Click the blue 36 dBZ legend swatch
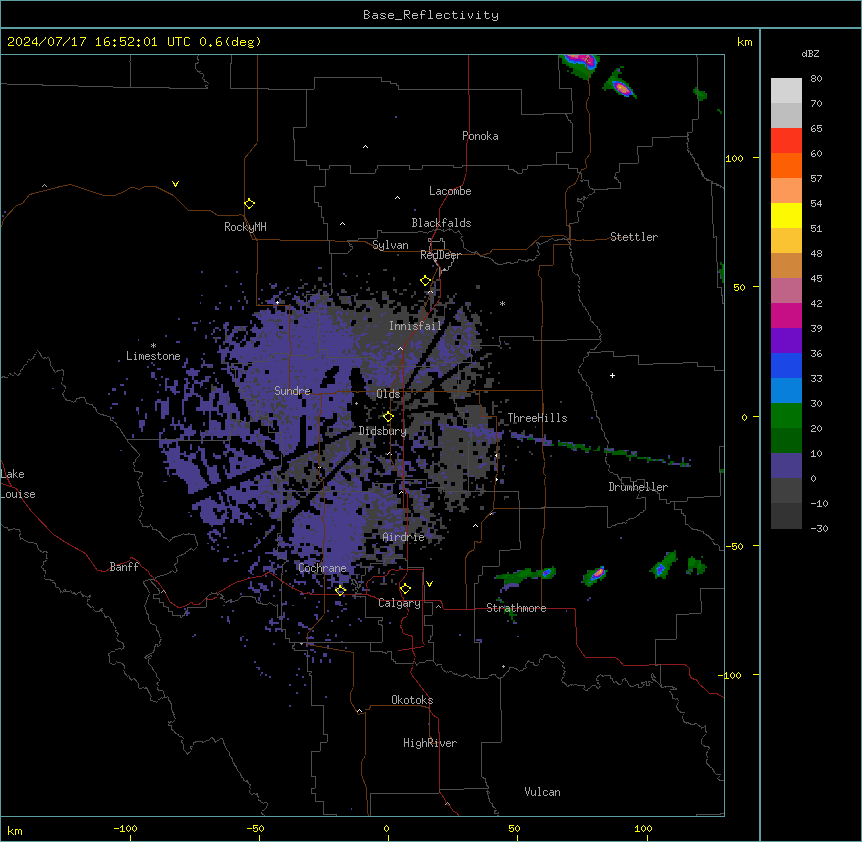Viewport: 862px width, 842px height. [786, 365]
